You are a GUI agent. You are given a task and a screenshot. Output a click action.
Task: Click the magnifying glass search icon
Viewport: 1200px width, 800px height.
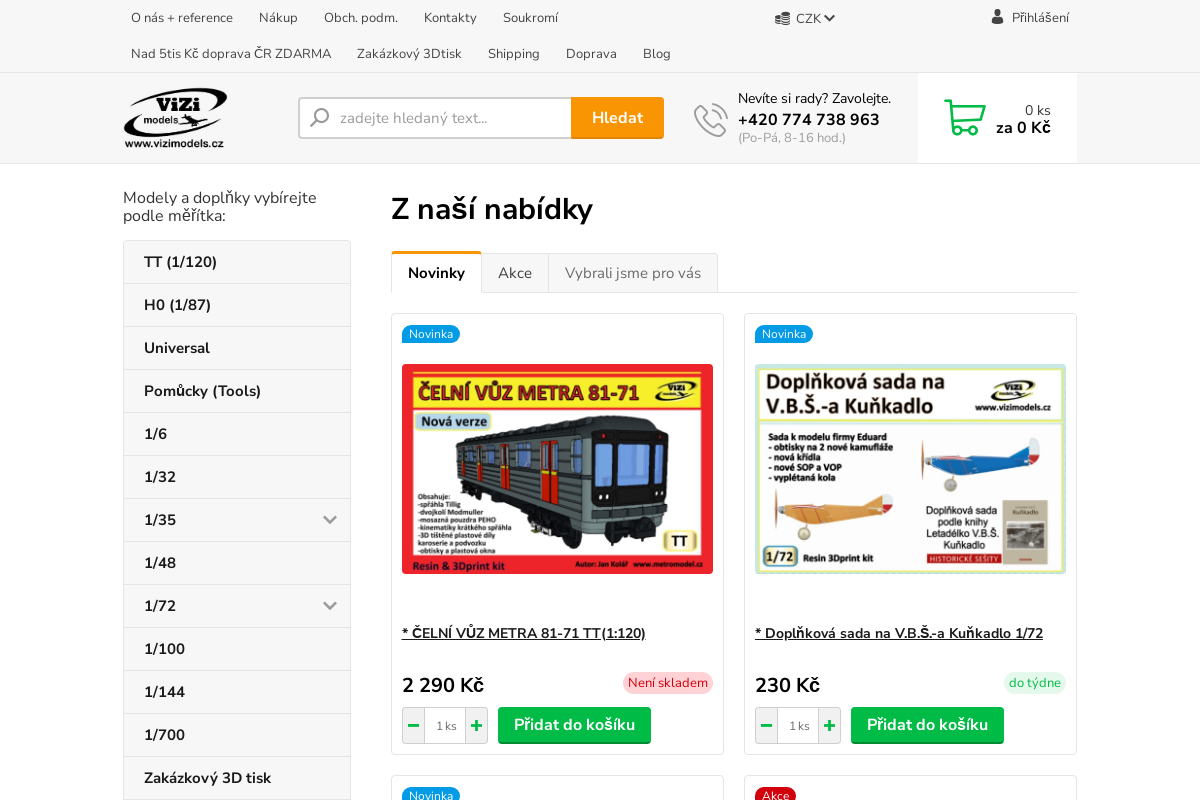coord(318,117)
